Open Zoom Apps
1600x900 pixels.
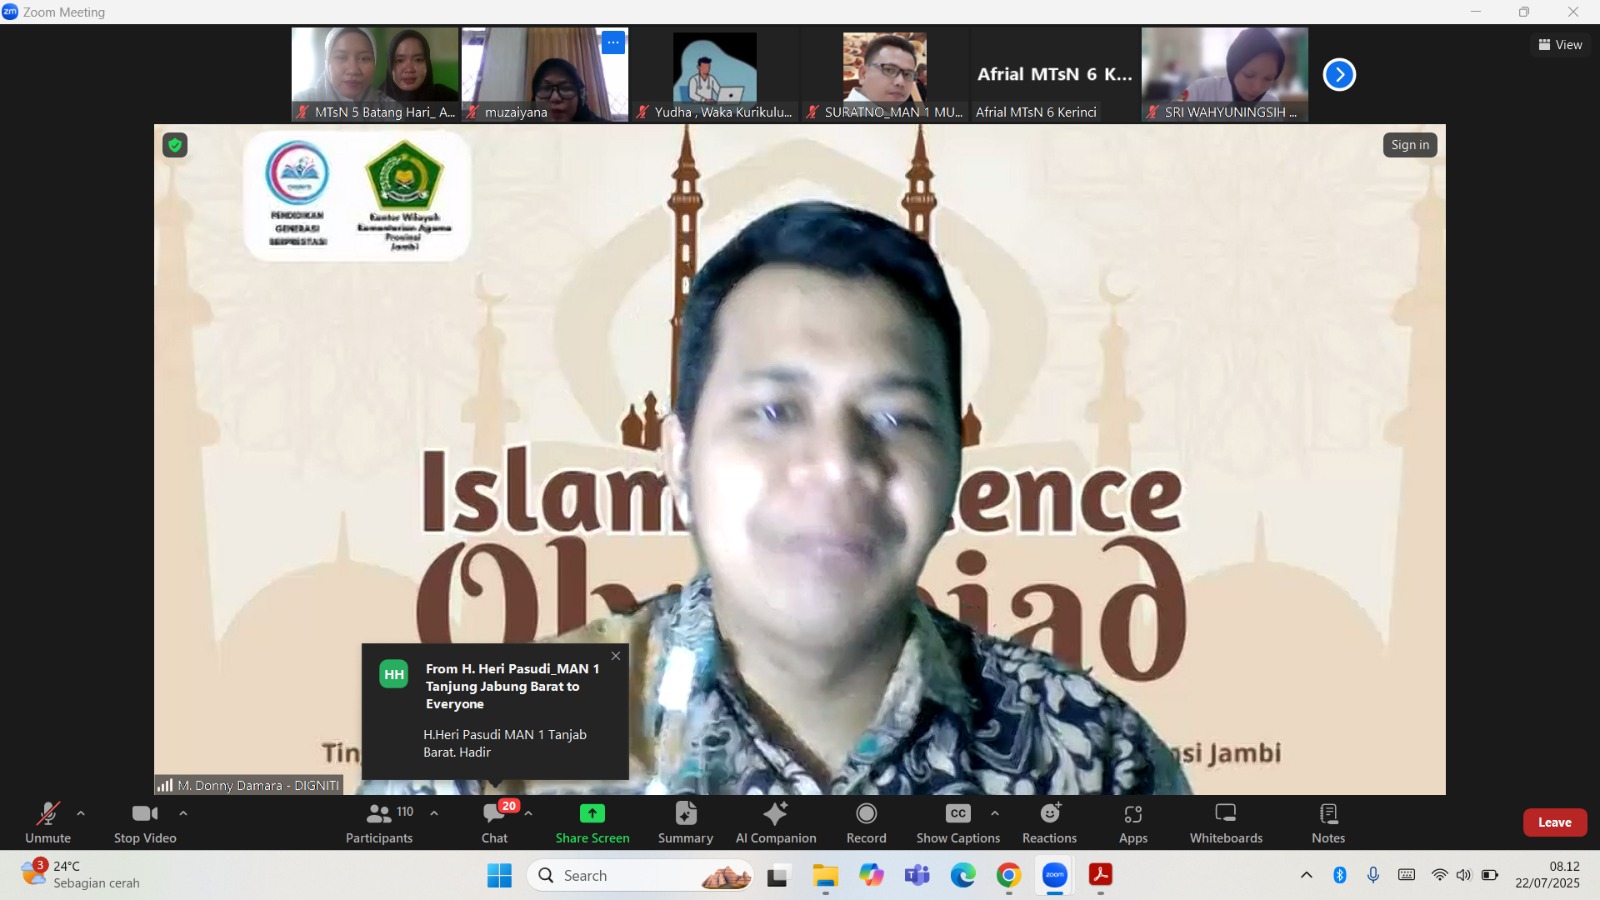tap(1133, 822)
